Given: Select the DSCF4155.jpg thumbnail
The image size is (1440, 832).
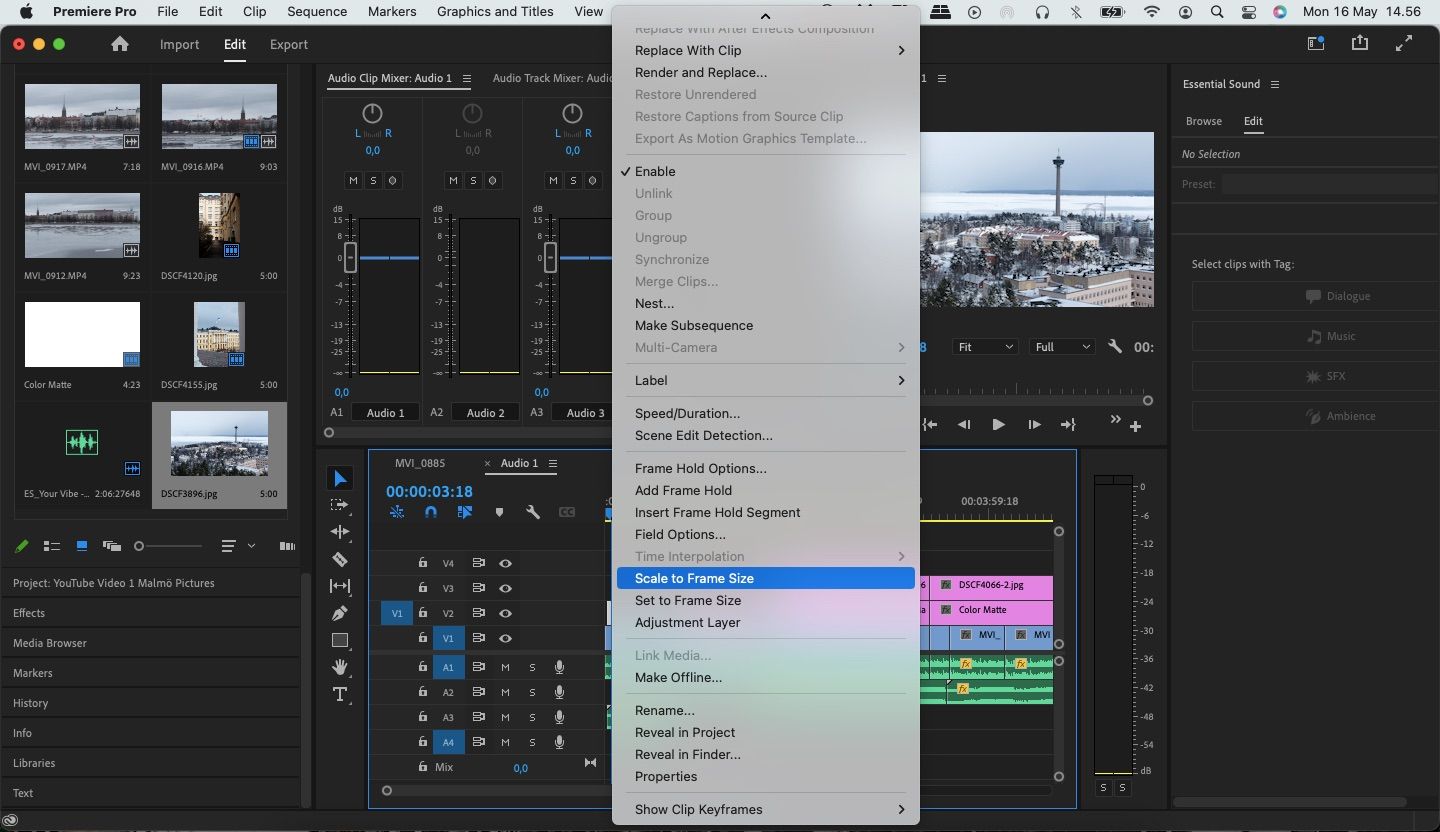Looking at the screenshot, I should [x=219, y=335].
